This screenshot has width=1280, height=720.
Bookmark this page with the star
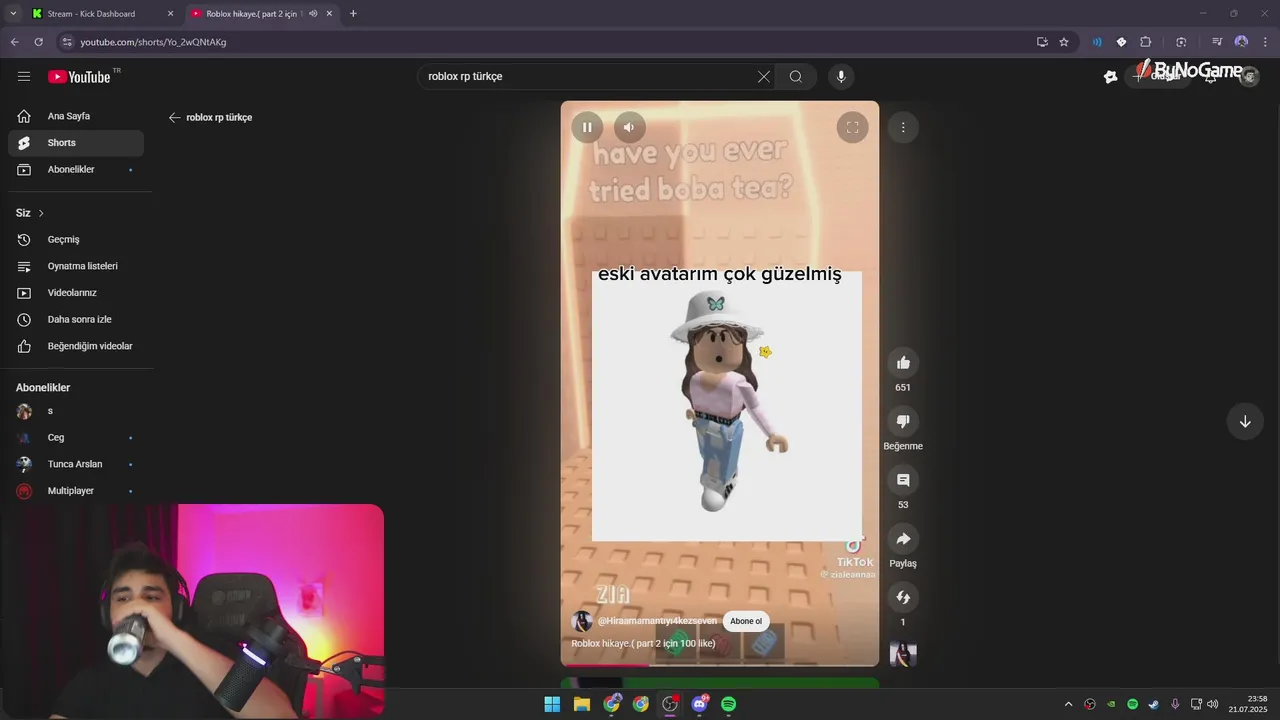1064,42
